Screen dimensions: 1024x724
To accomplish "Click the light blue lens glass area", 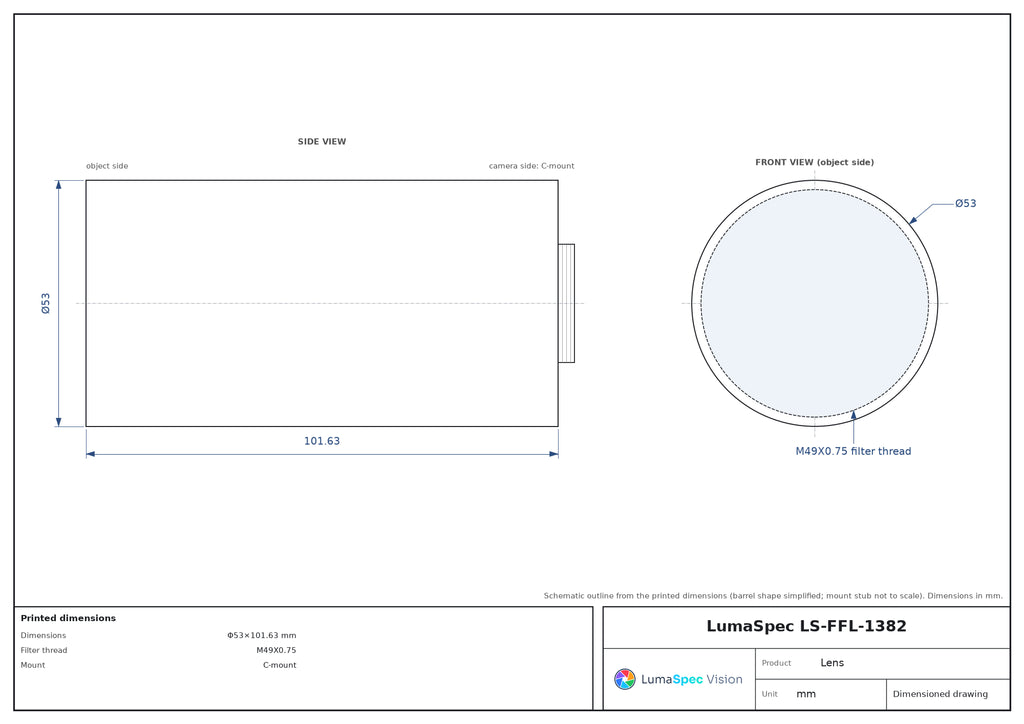I will [814, 303].
